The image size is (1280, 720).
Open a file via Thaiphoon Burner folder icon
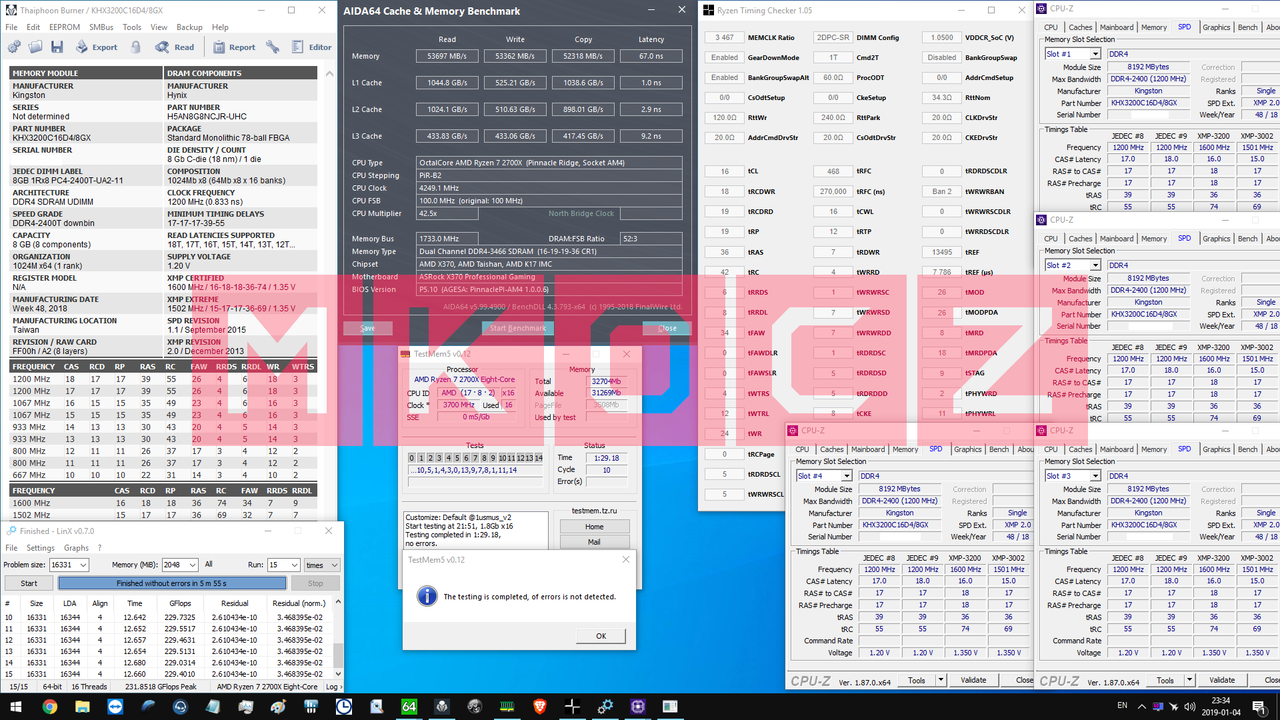[35, 47]
